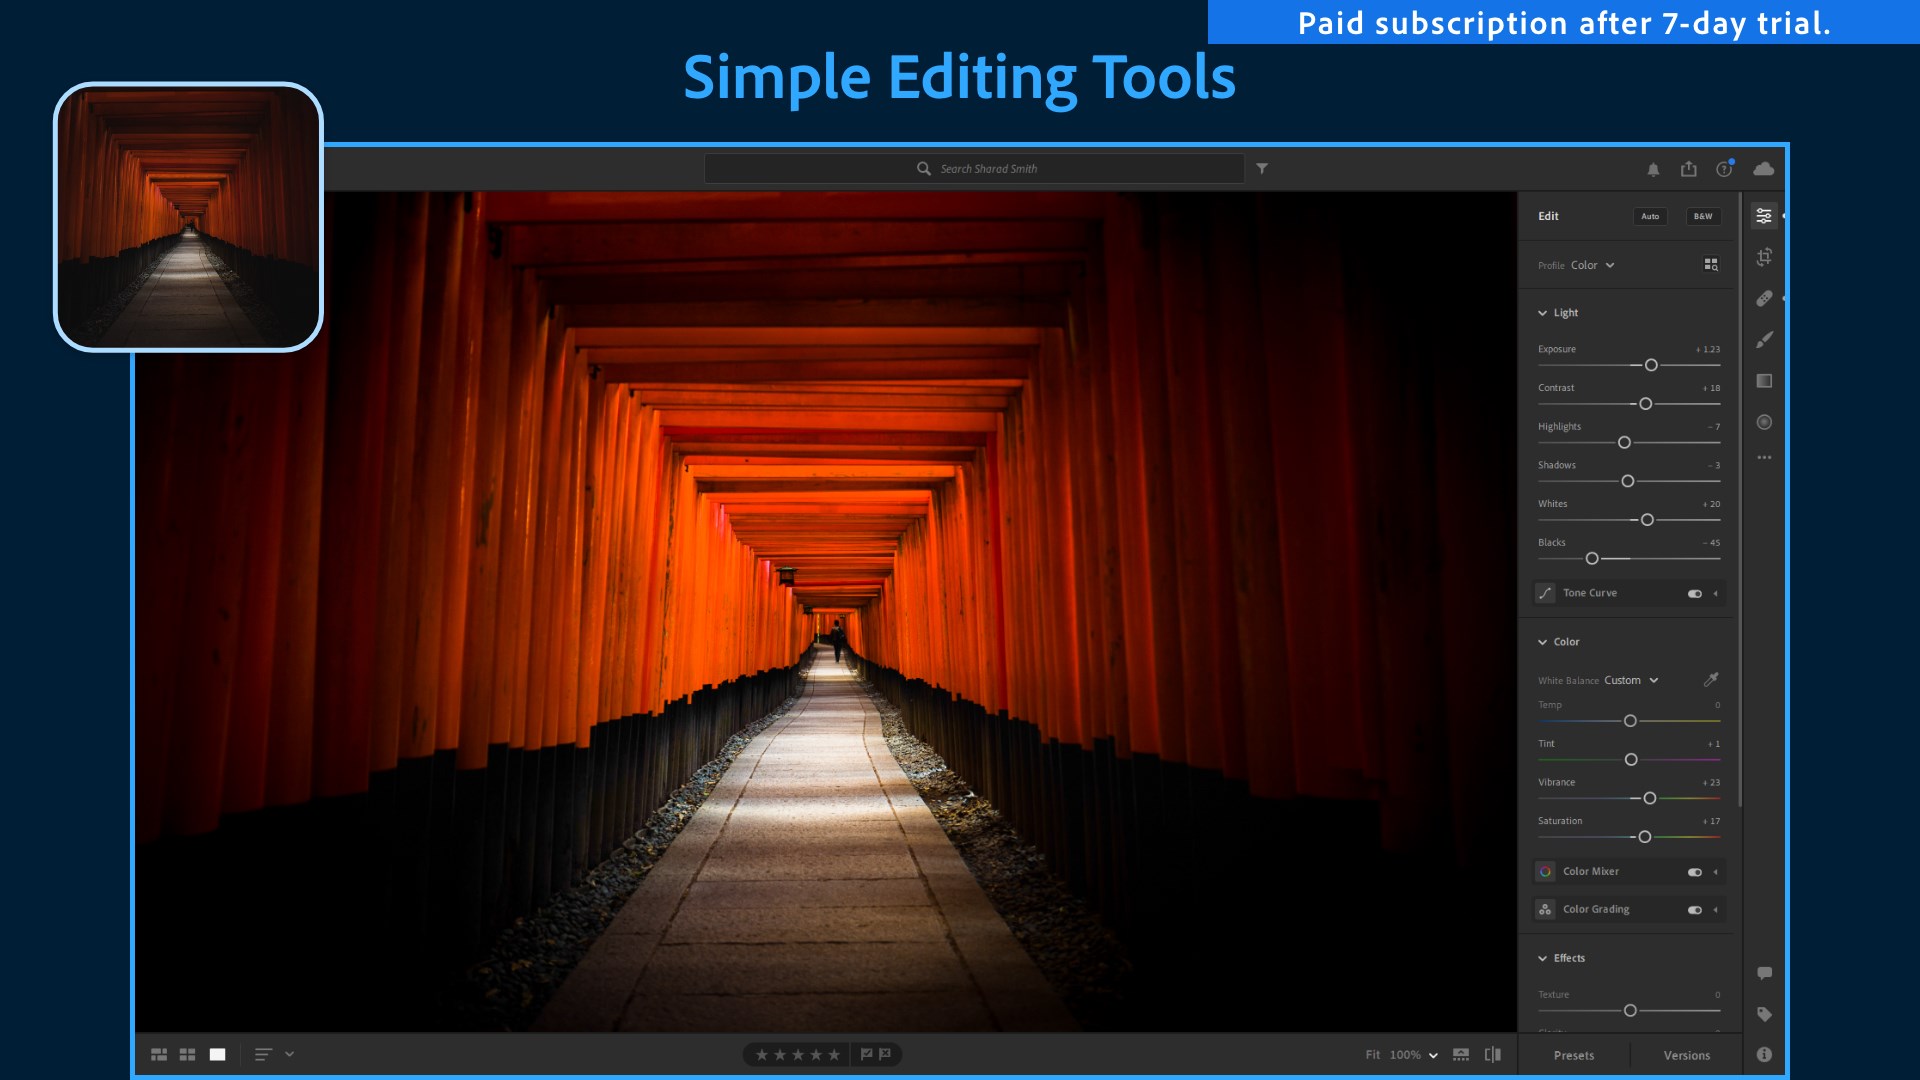Click the filter funnel icon
Image resolution: width=1920 pixels, height=1080 pixels.
(1262, 169)
